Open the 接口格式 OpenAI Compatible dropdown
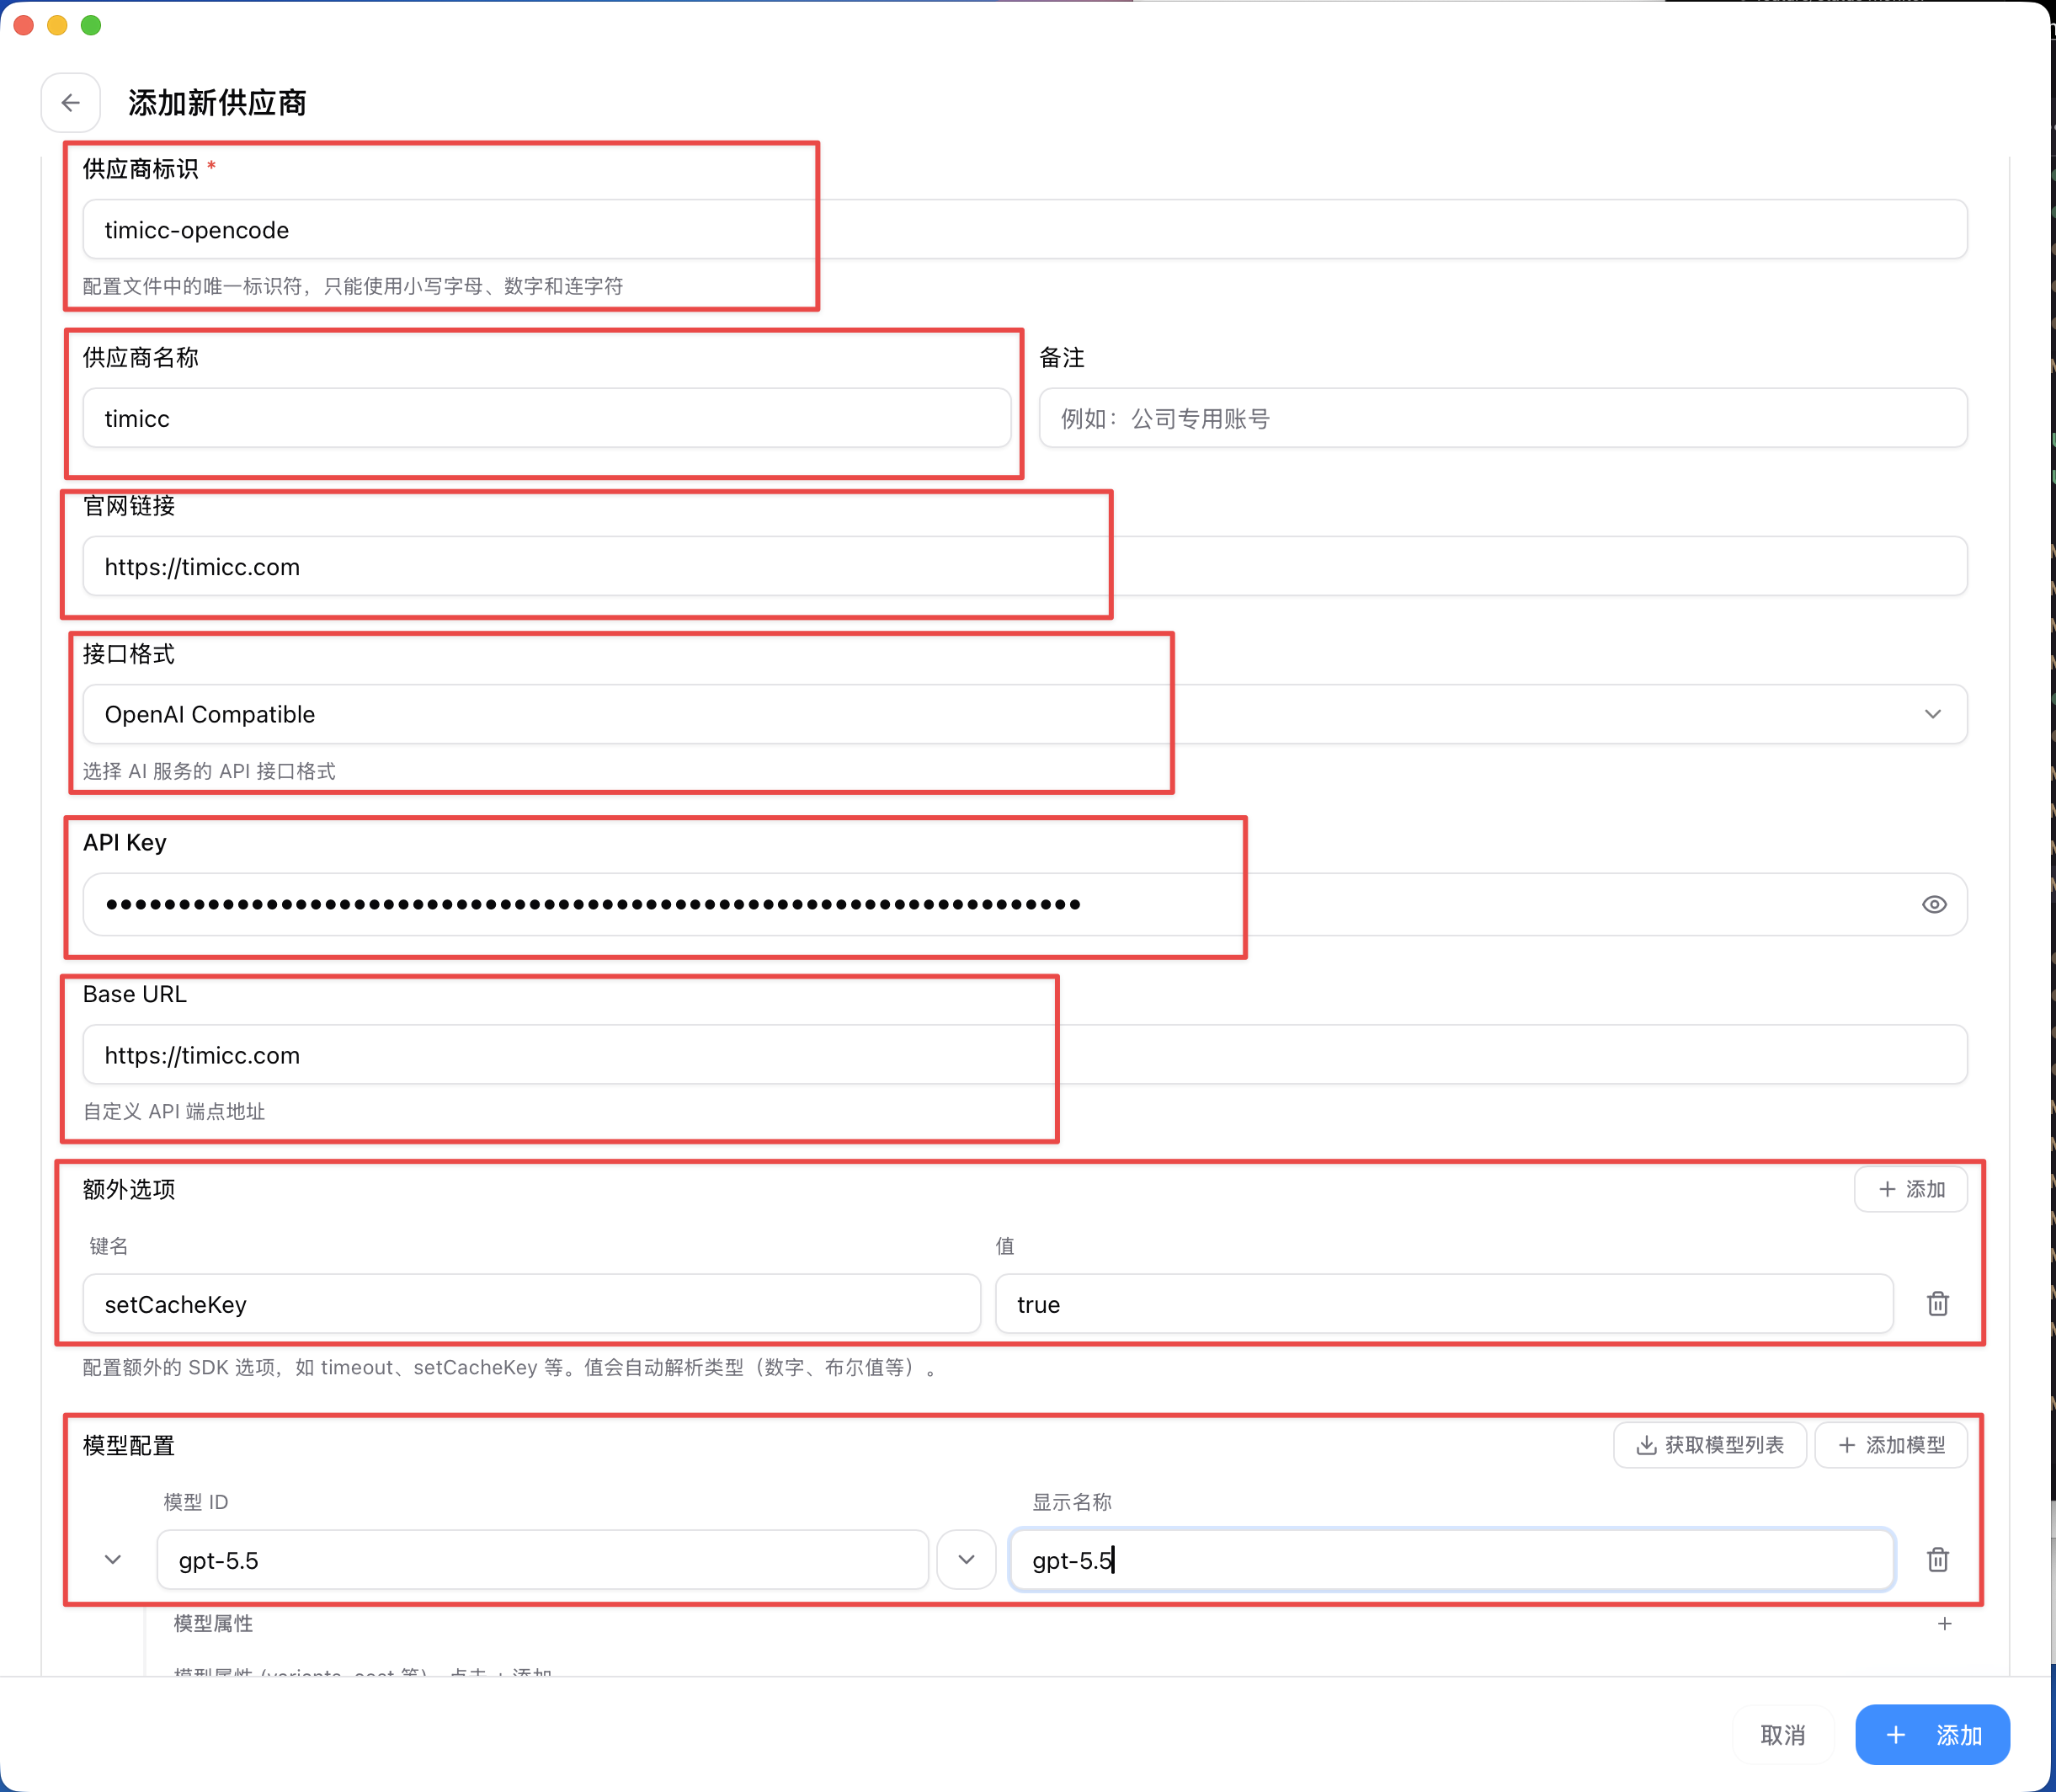Screen dimensions: 2056x1792 1025,714
